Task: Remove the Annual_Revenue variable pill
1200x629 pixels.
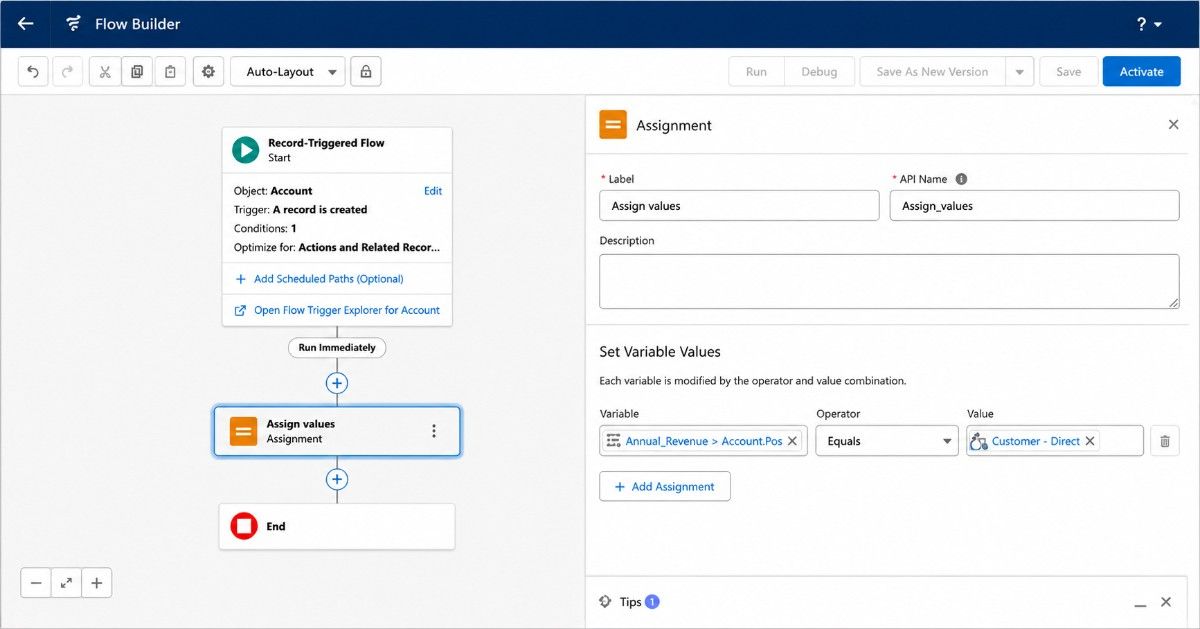Action: pyautogui.click(x=792, y=441)
